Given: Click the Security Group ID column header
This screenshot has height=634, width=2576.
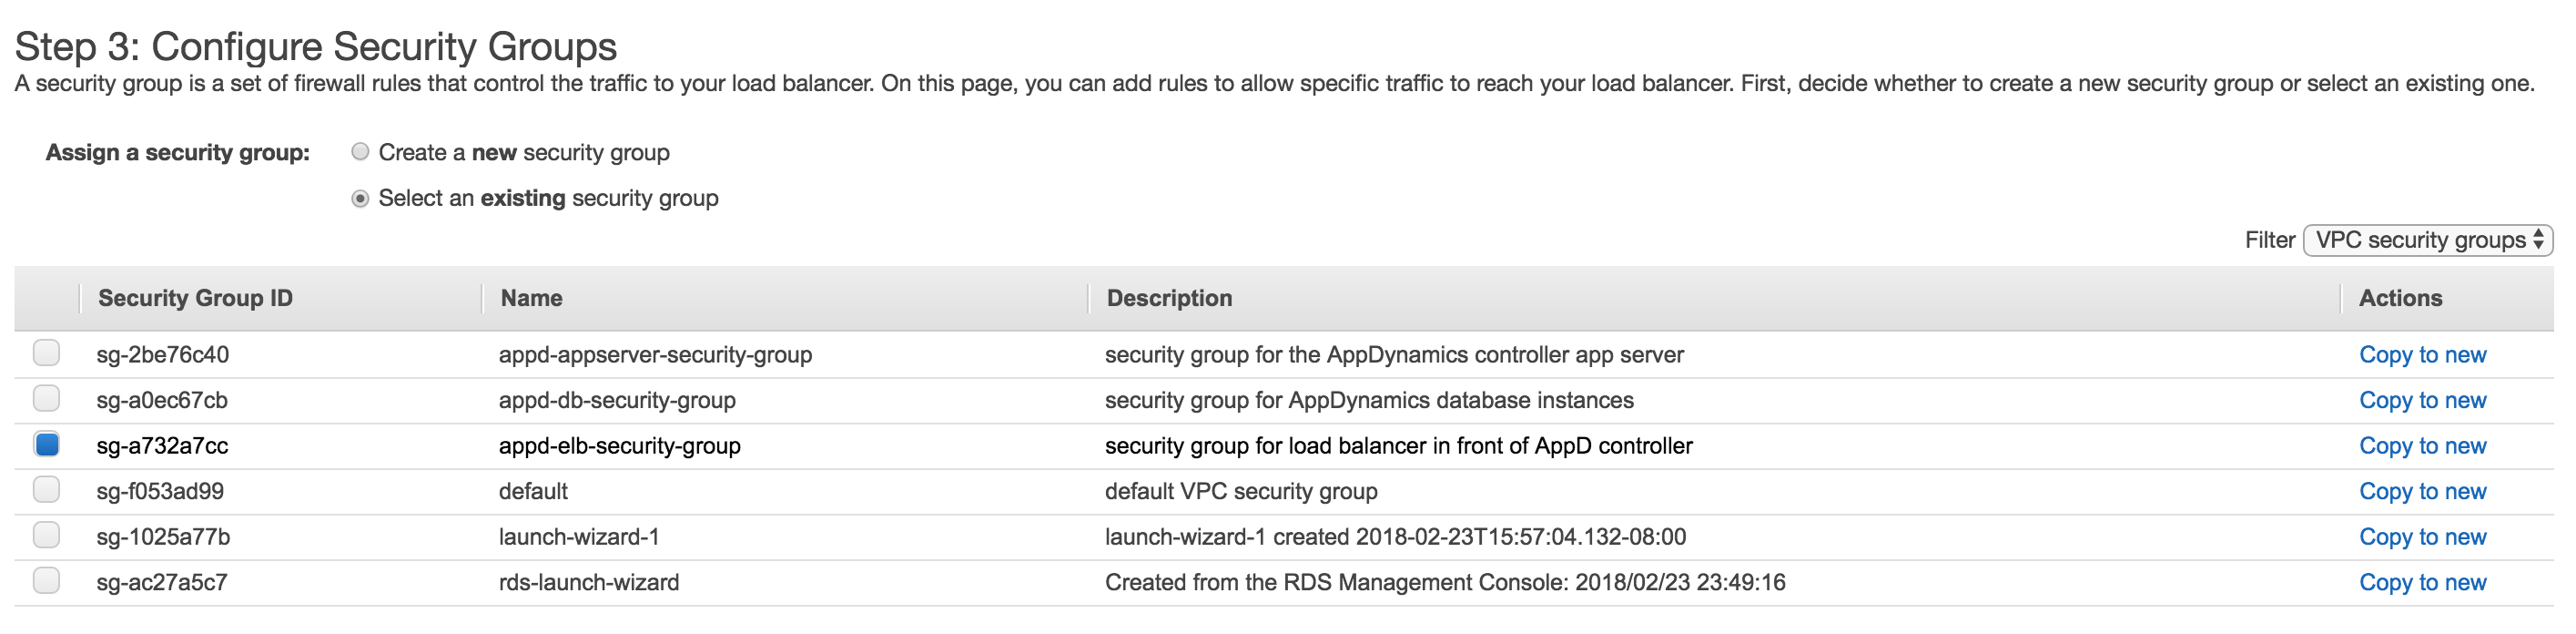Looking at the screenshot, I should click(195, 298).
